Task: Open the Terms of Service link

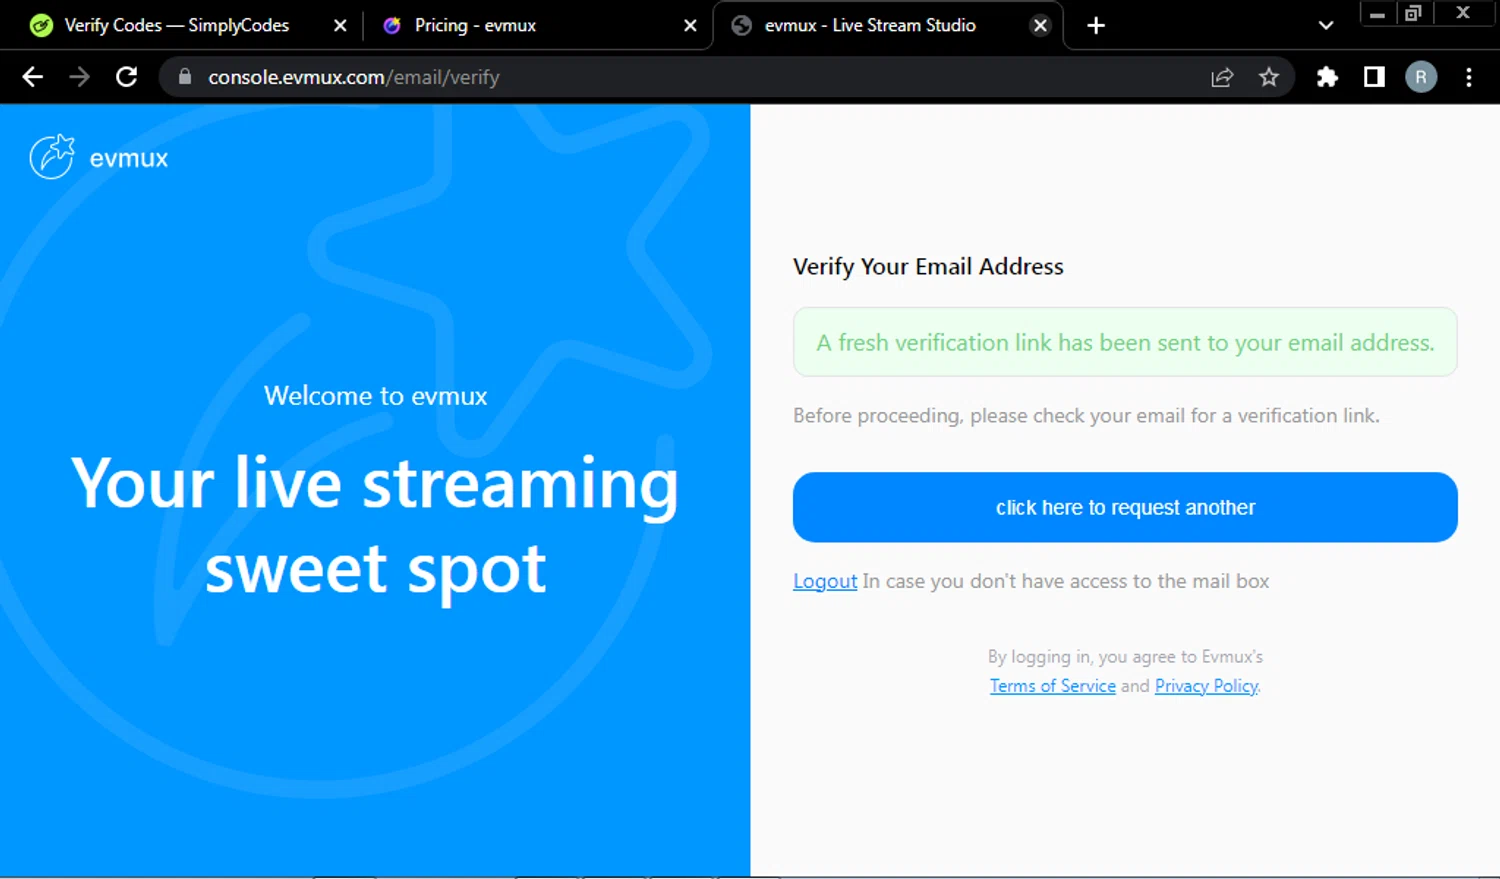Action: (x=1052, y=686)
